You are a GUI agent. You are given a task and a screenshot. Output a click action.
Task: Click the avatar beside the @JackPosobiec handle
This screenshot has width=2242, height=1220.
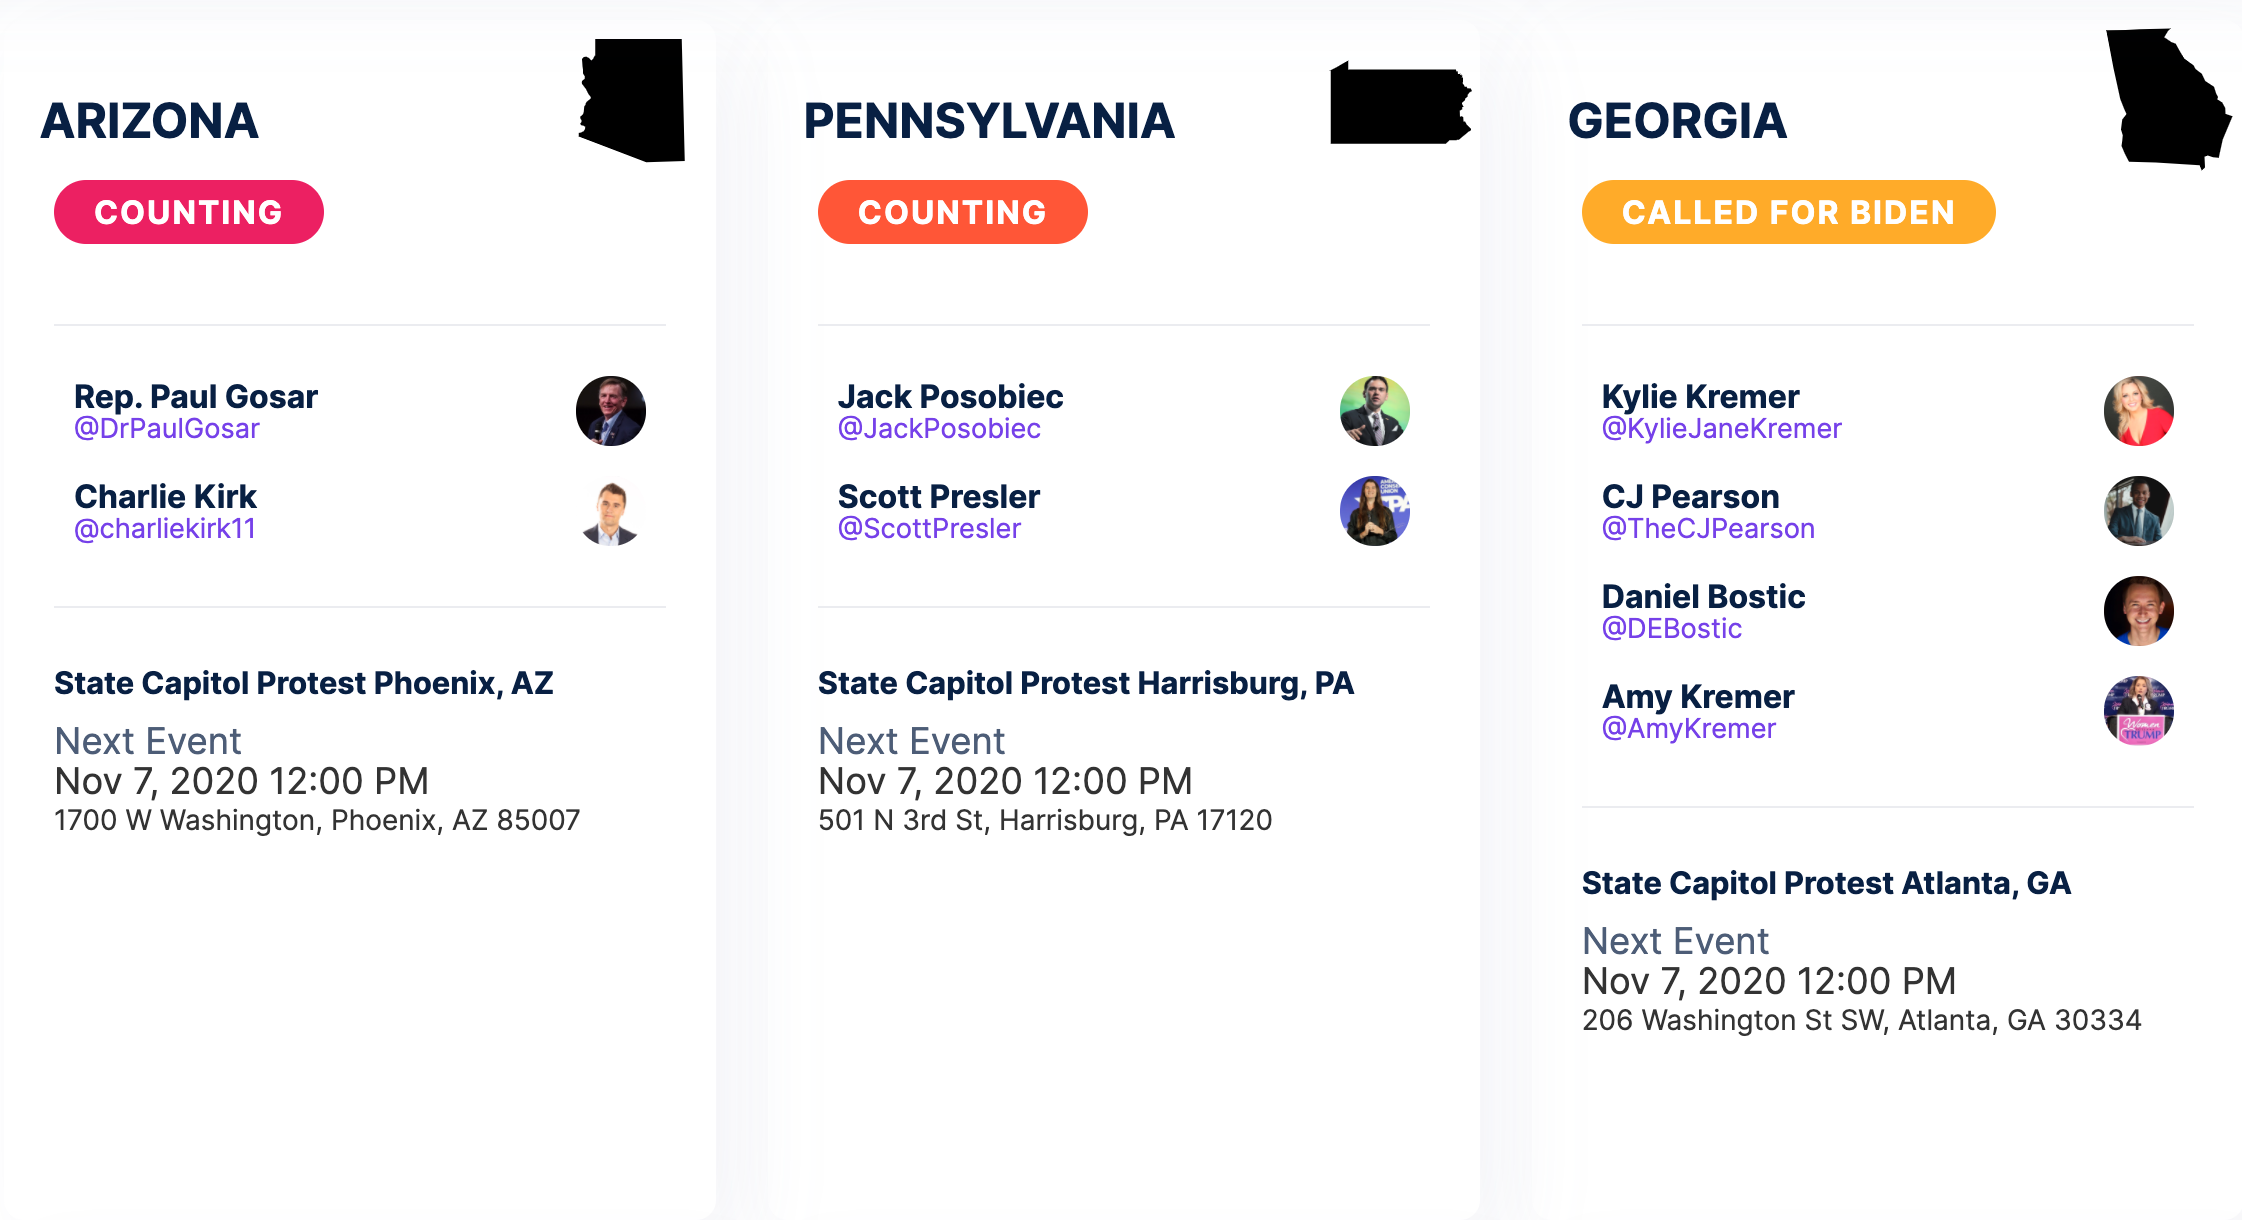[1375, 411]
